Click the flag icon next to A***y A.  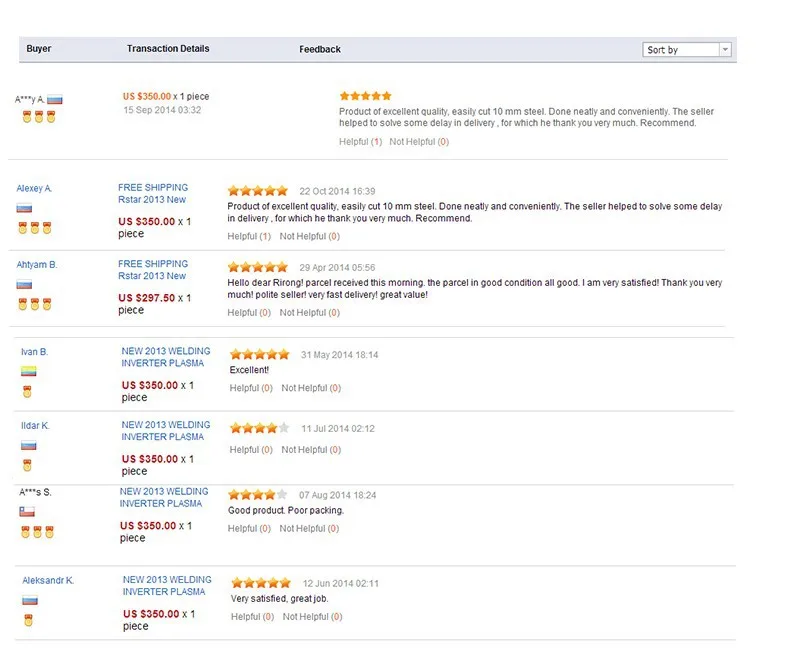(55, 100)
